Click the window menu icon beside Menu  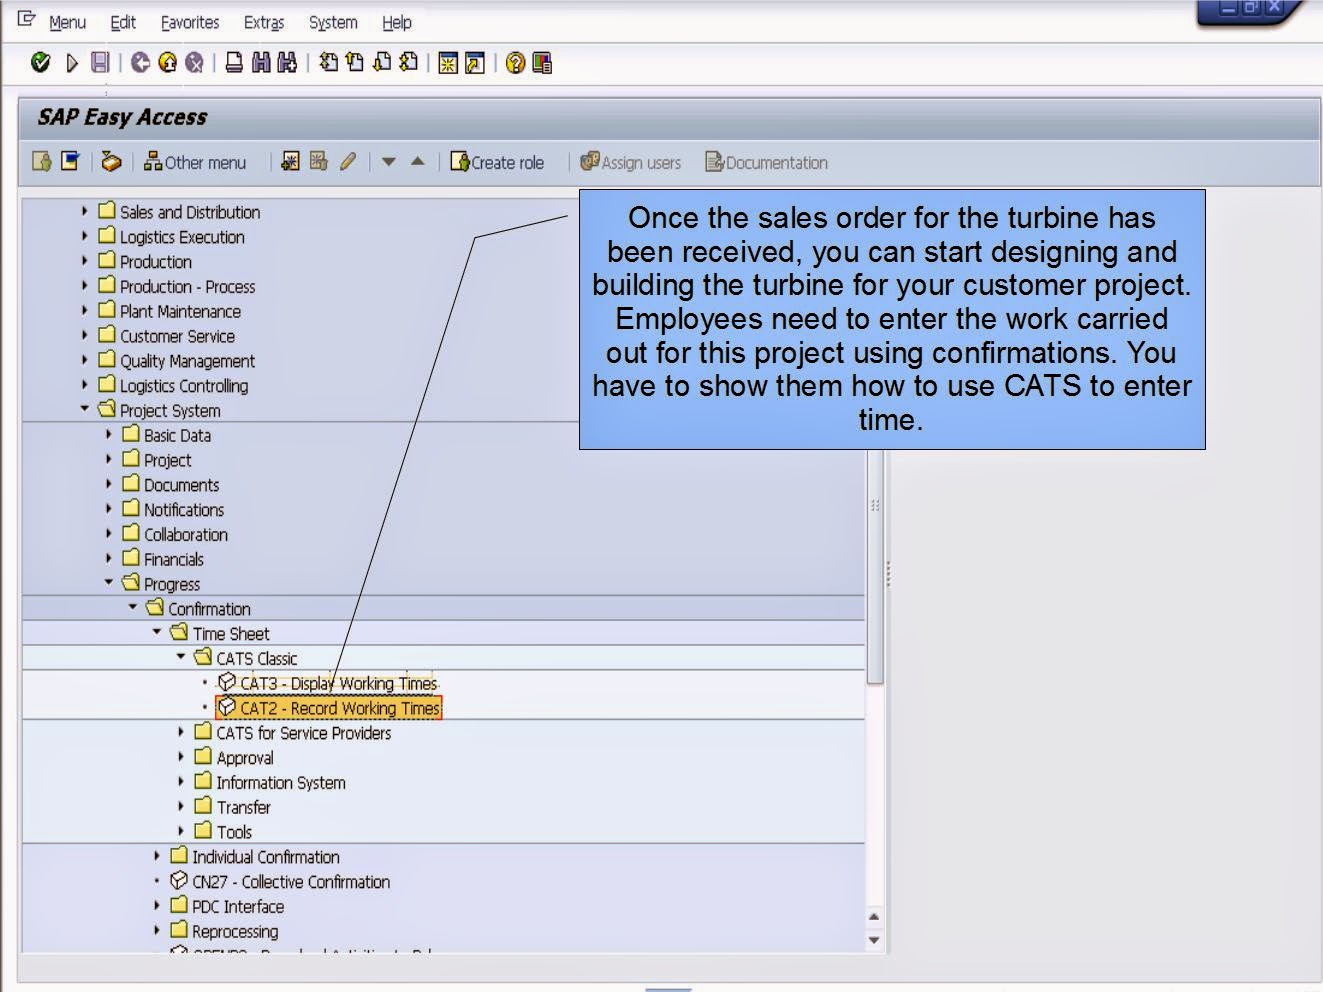tap(26, 20)
